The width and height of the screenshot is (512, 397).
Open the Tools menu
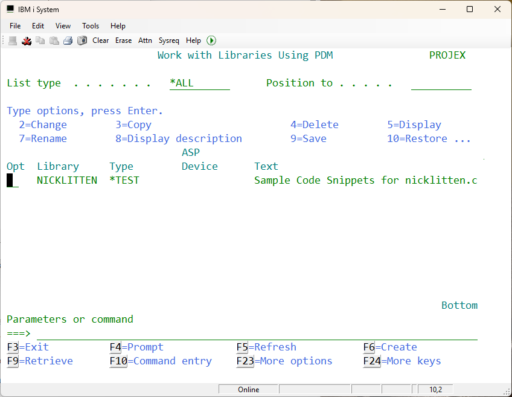coord(90,26)
